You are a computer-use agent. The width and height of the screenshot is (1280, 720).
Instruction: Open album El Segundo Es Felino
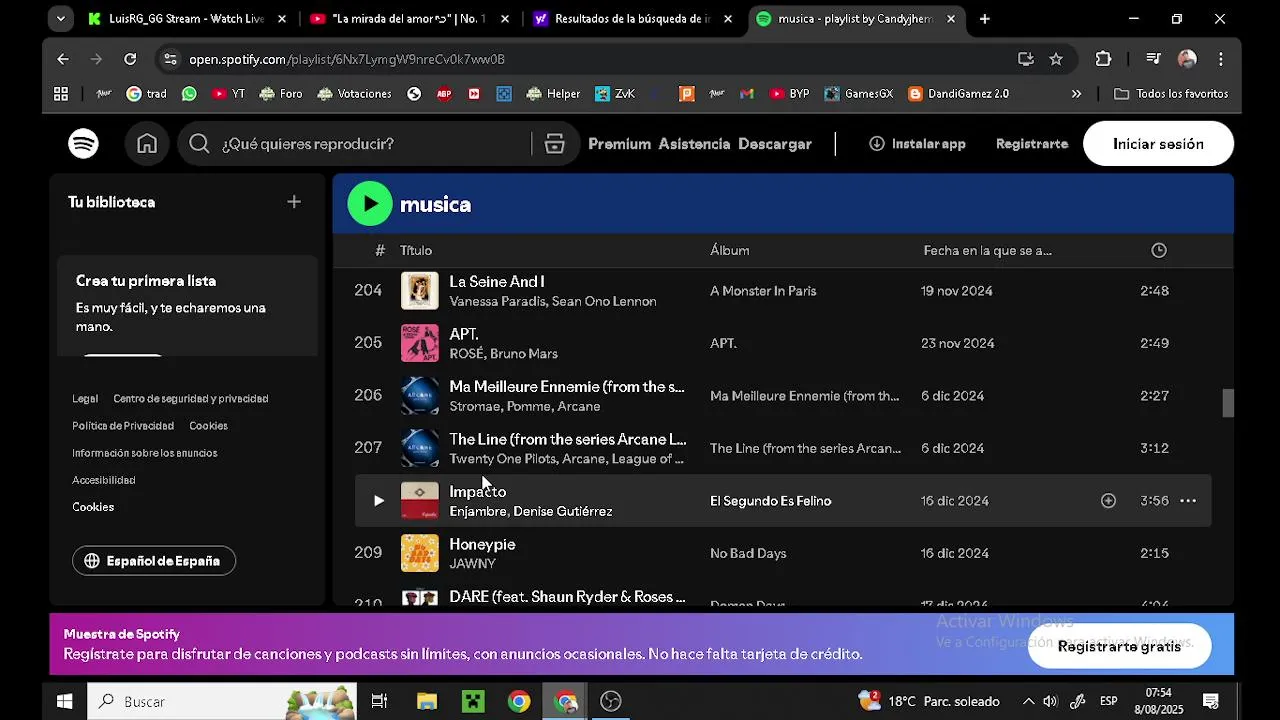click(x=770, y=501)
